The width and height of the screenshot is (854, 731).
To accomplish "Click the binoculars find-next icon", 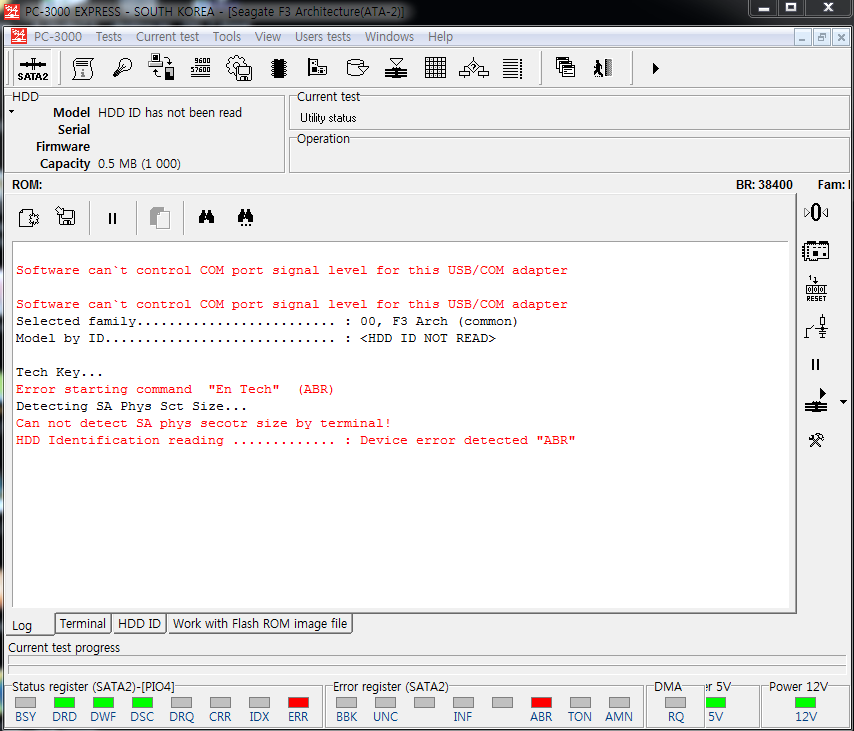I will pos(246,218).
